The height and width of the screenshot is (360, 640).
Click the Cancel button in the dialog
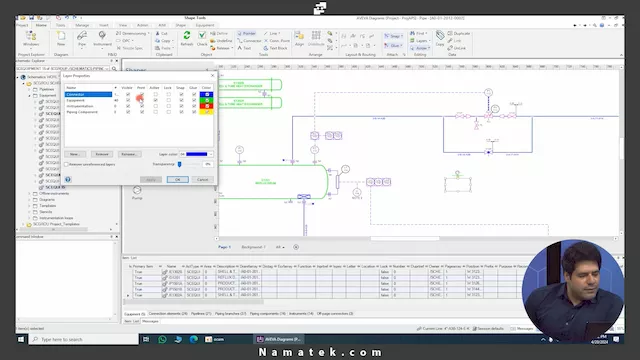point(202,180)
